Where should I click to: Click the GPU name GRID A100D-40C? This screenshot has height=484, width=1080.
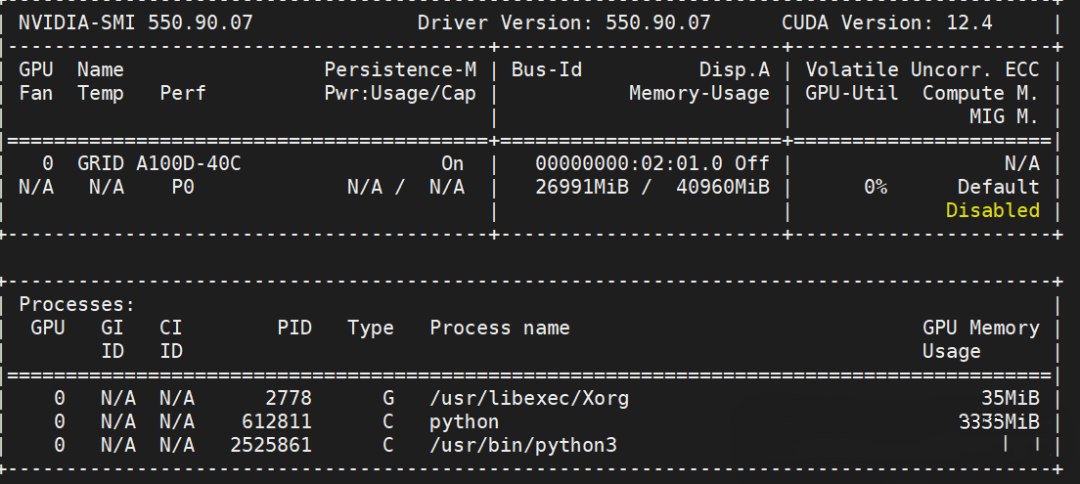coord(159,163)
